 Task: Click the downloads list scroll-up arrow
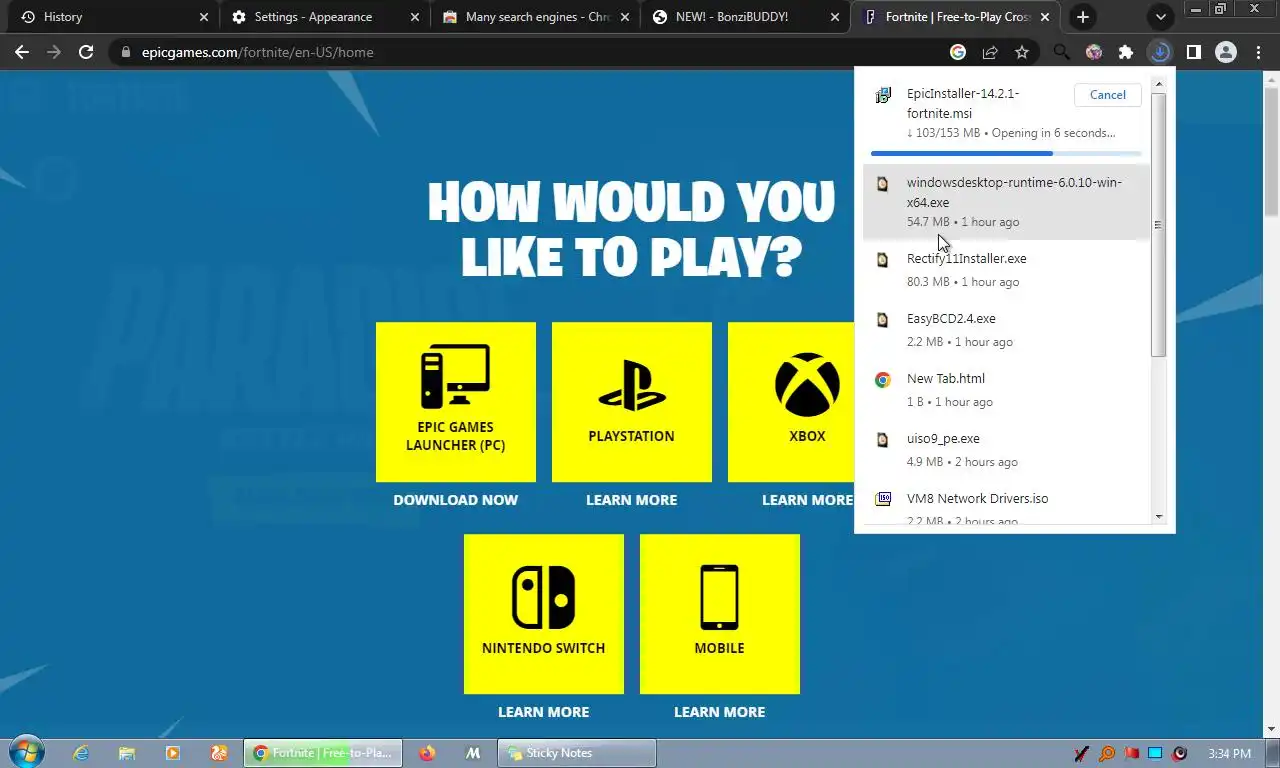tap(1159, 84)
